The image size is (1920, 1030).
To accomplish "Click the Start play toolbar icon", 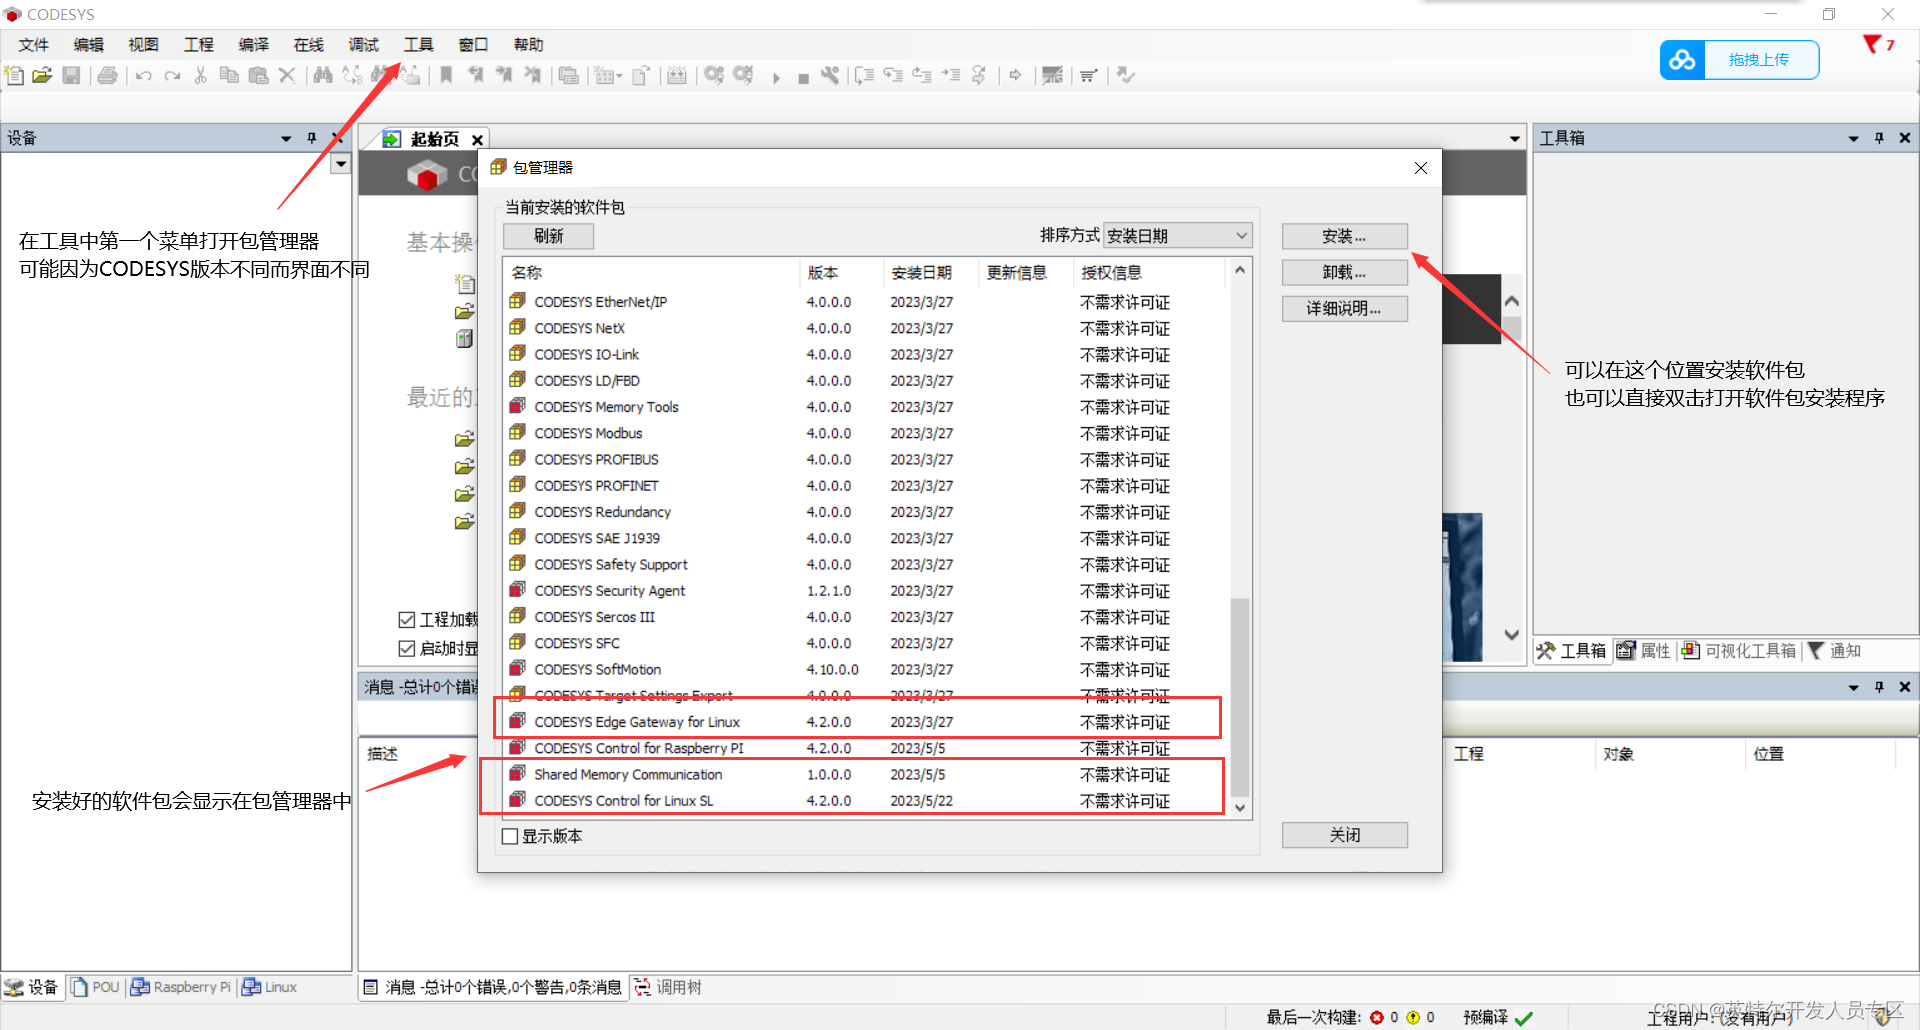I will 776,77.
